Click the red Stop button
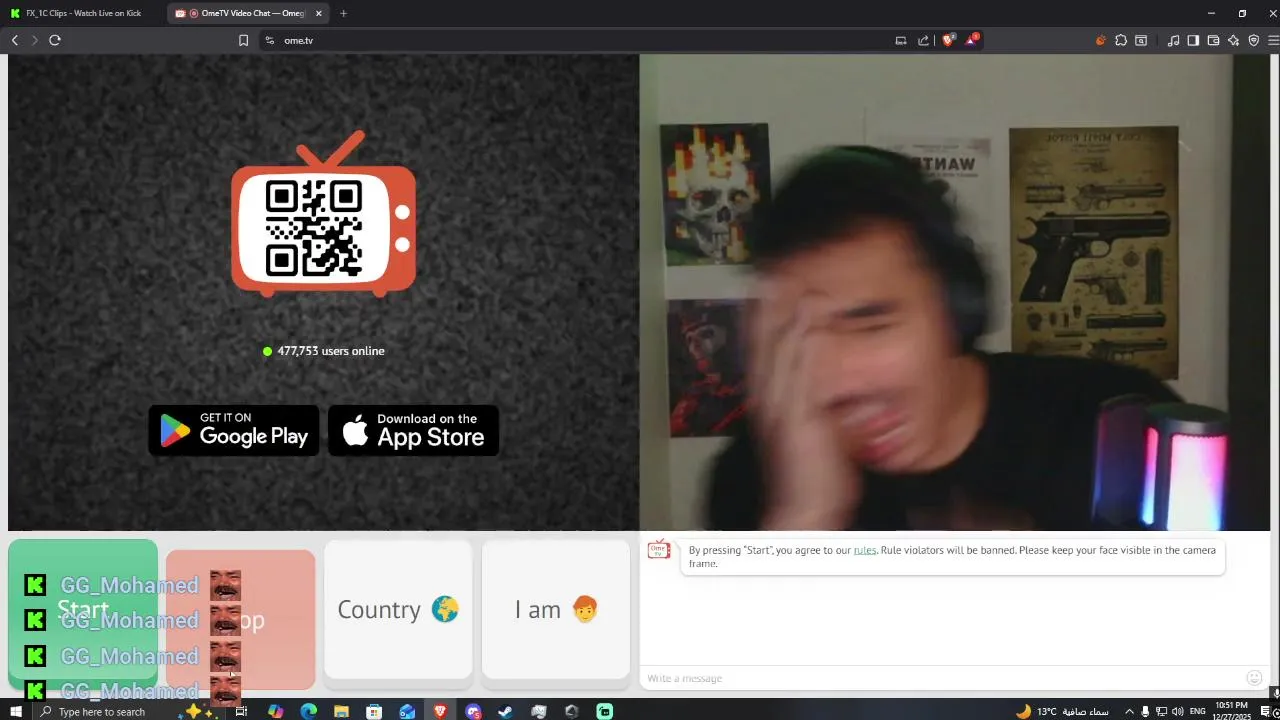This screenshot has height=720, width=1280. pos(240,619)
